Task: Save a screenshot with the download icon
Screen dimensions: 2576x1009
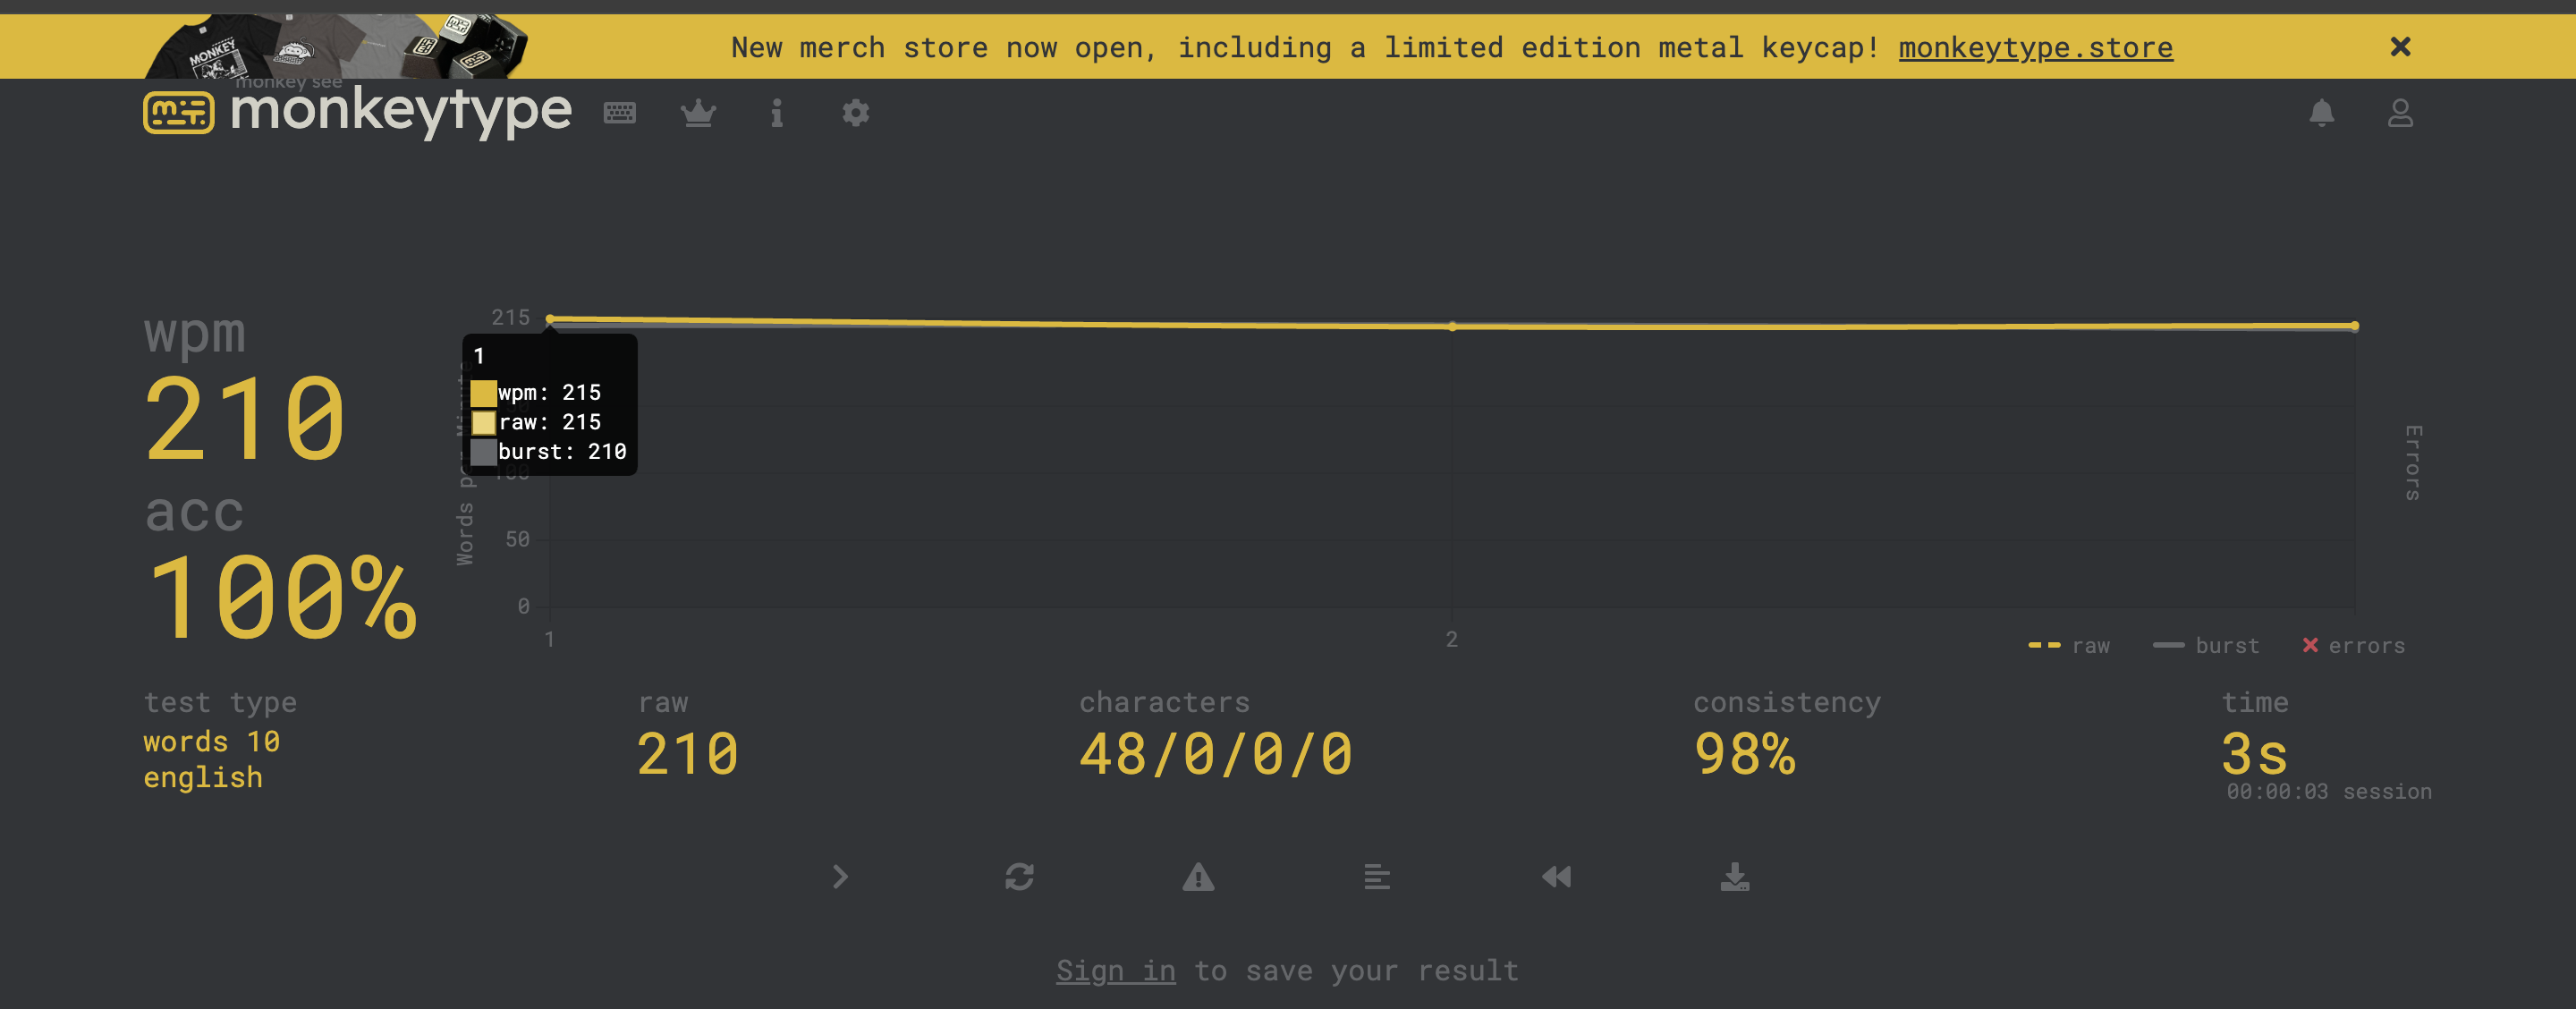Action: point(1735,877)
